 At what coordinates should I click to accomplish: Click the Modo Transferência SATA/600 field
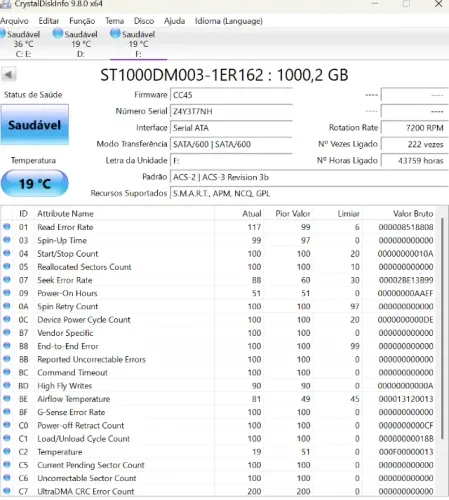coord(231,144)
